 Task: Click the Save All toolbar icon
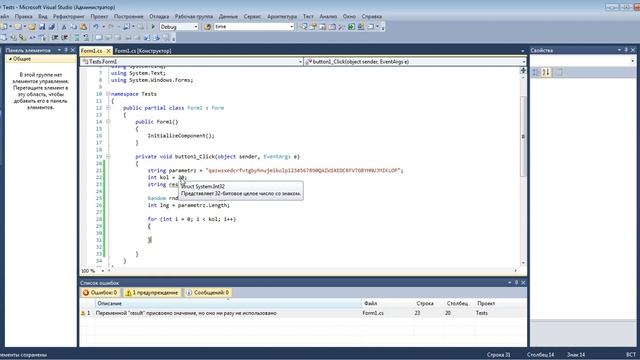(51, 27)
